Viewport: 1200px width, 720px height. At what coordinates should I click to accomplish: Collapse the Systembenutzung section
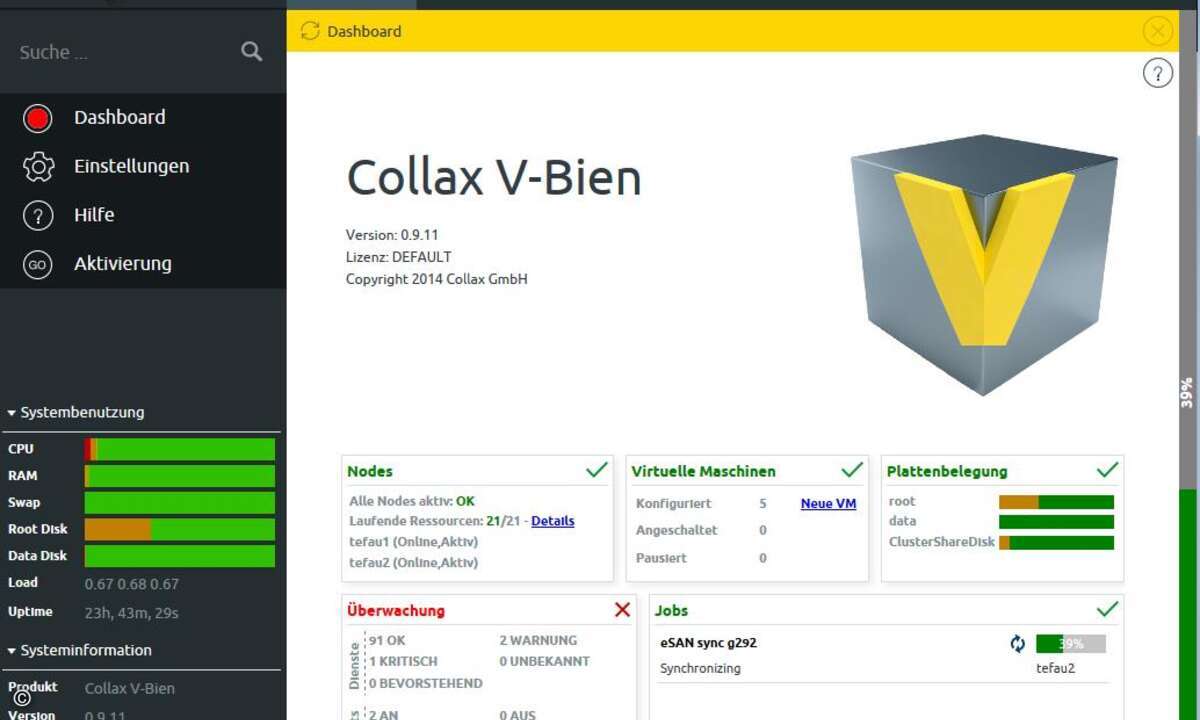(77, 412)
